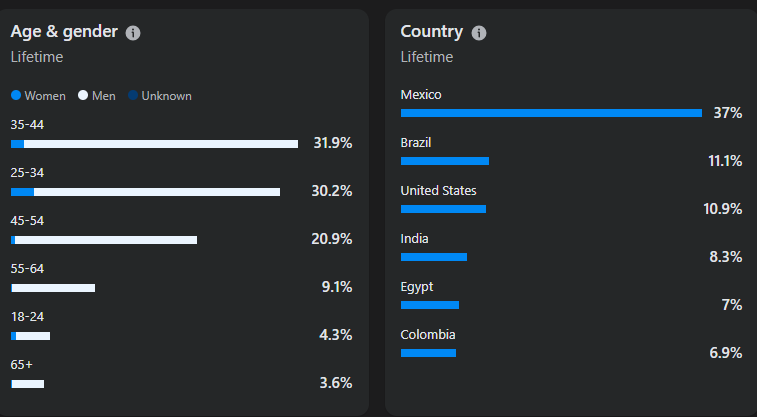The height and width of the screenshot is (417, 757).
Task: Click the 65+ age group bar
Action: [28, 384]
